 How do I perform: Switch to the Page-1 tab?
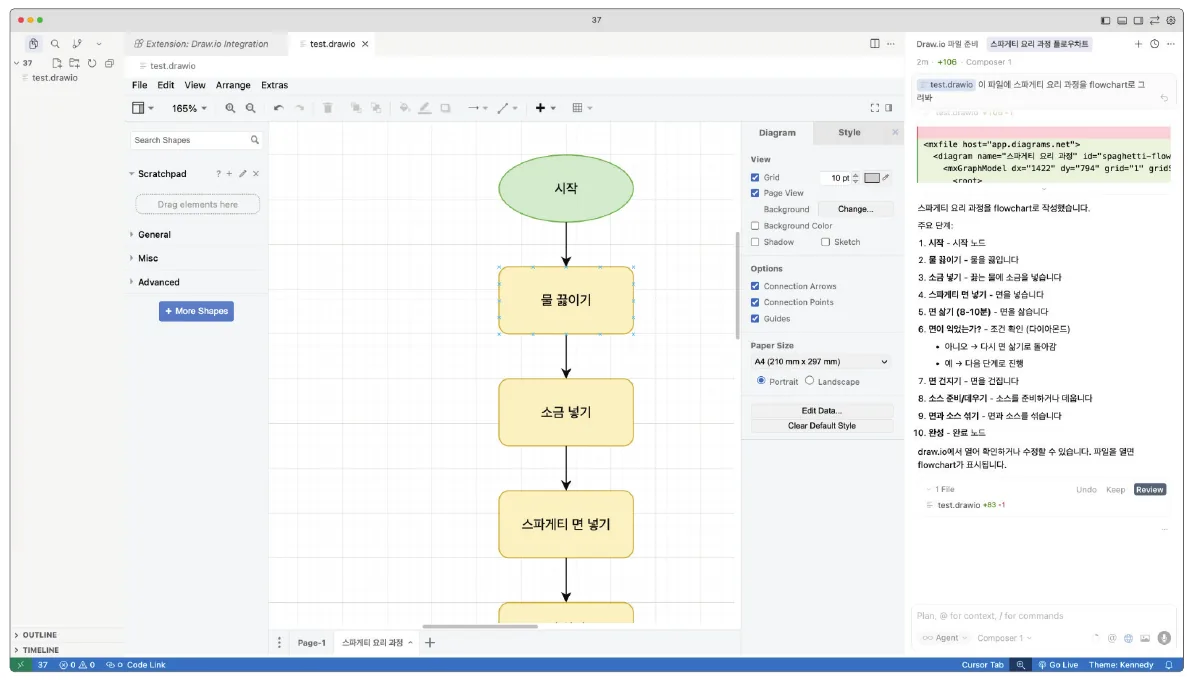(312, 643)
